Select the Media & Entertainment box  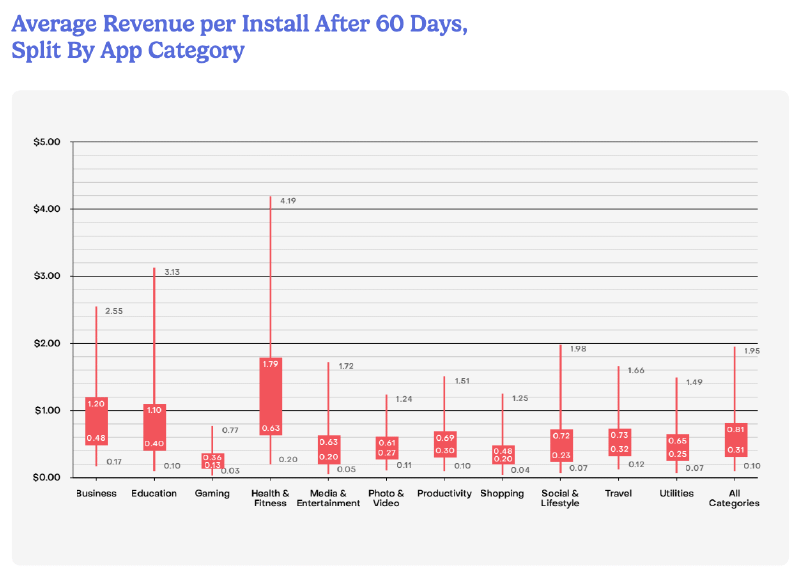[x=328, y=449]
